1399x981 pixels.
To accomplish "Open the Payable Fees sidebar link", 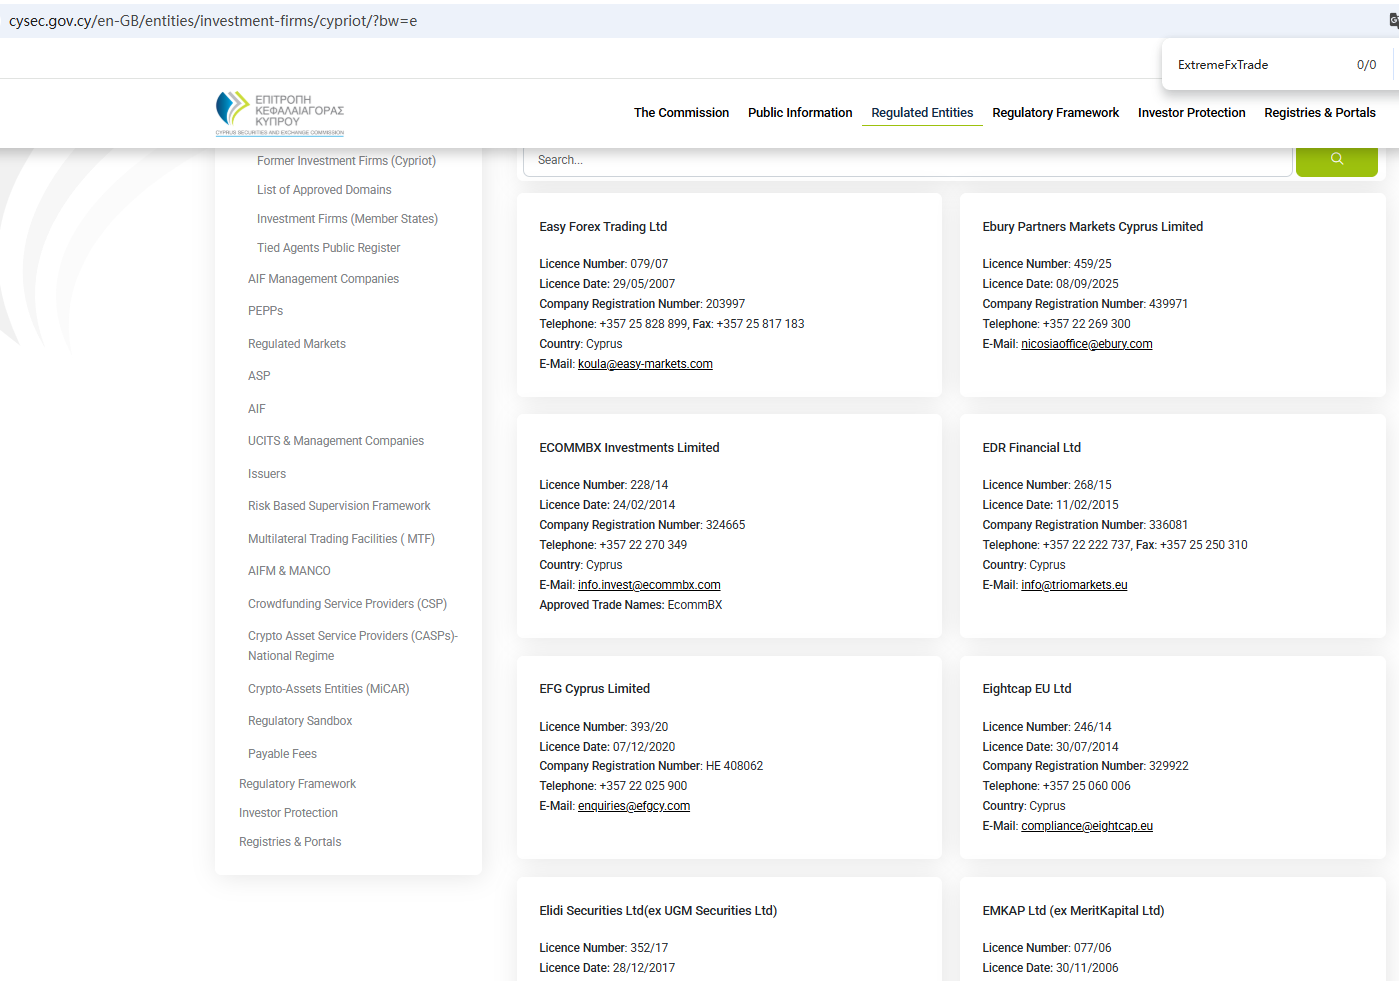I will coord(282,754).
